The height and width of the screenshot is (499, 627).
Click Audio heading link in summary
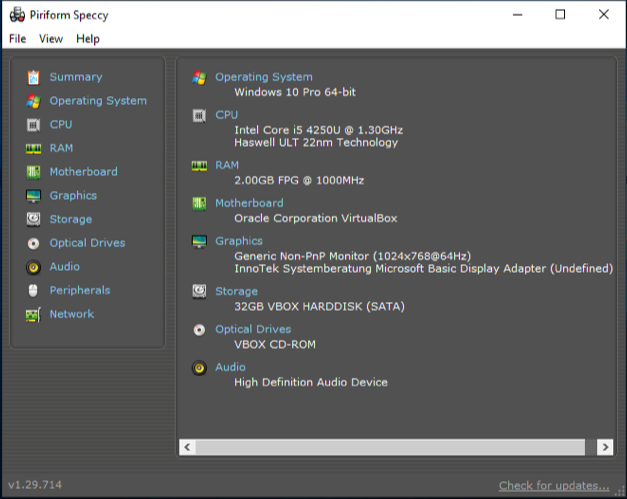tap(230, 367)
